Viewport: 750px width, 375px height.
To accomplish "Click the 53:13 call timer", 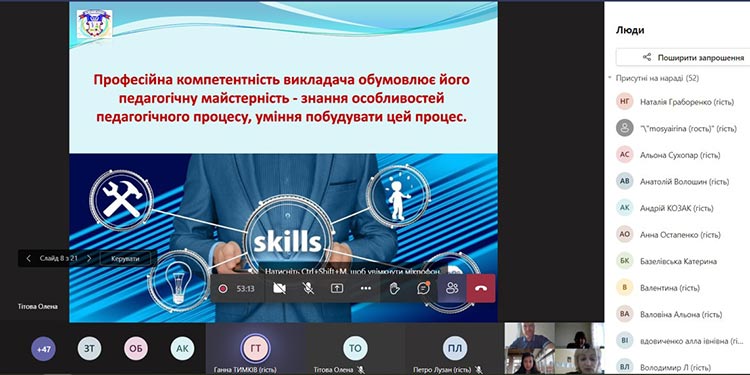I will (x=245, y=288).
